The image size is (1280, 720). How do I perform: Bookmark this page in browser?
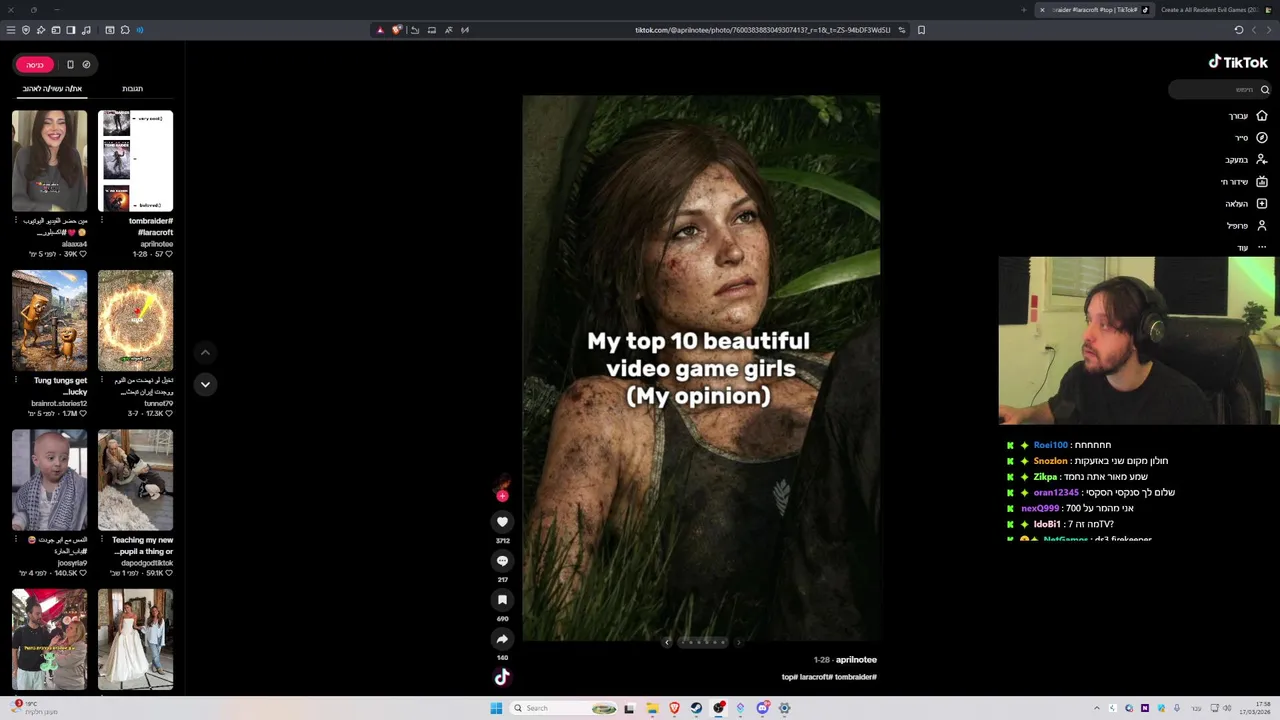(921, 30)
